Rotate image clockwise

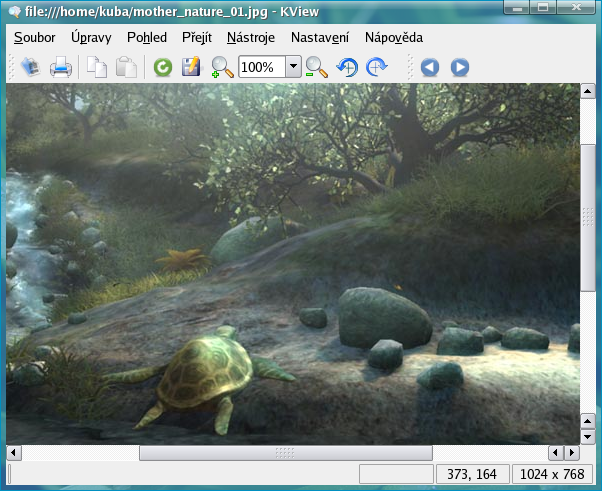point(377,67)
